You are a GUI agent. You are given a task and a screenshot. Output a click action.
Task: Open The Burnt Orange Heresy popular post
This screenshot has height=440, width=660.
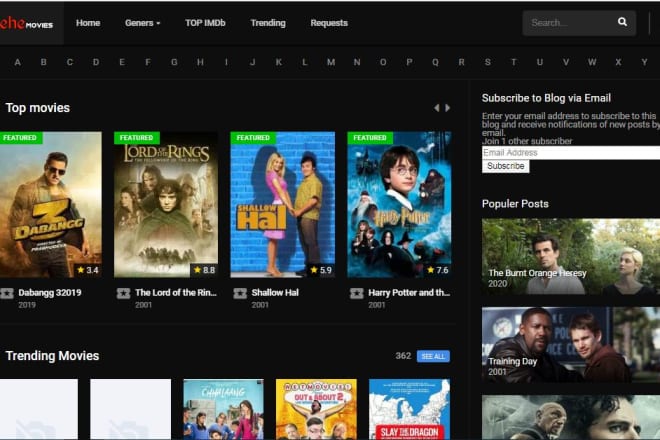571,256
